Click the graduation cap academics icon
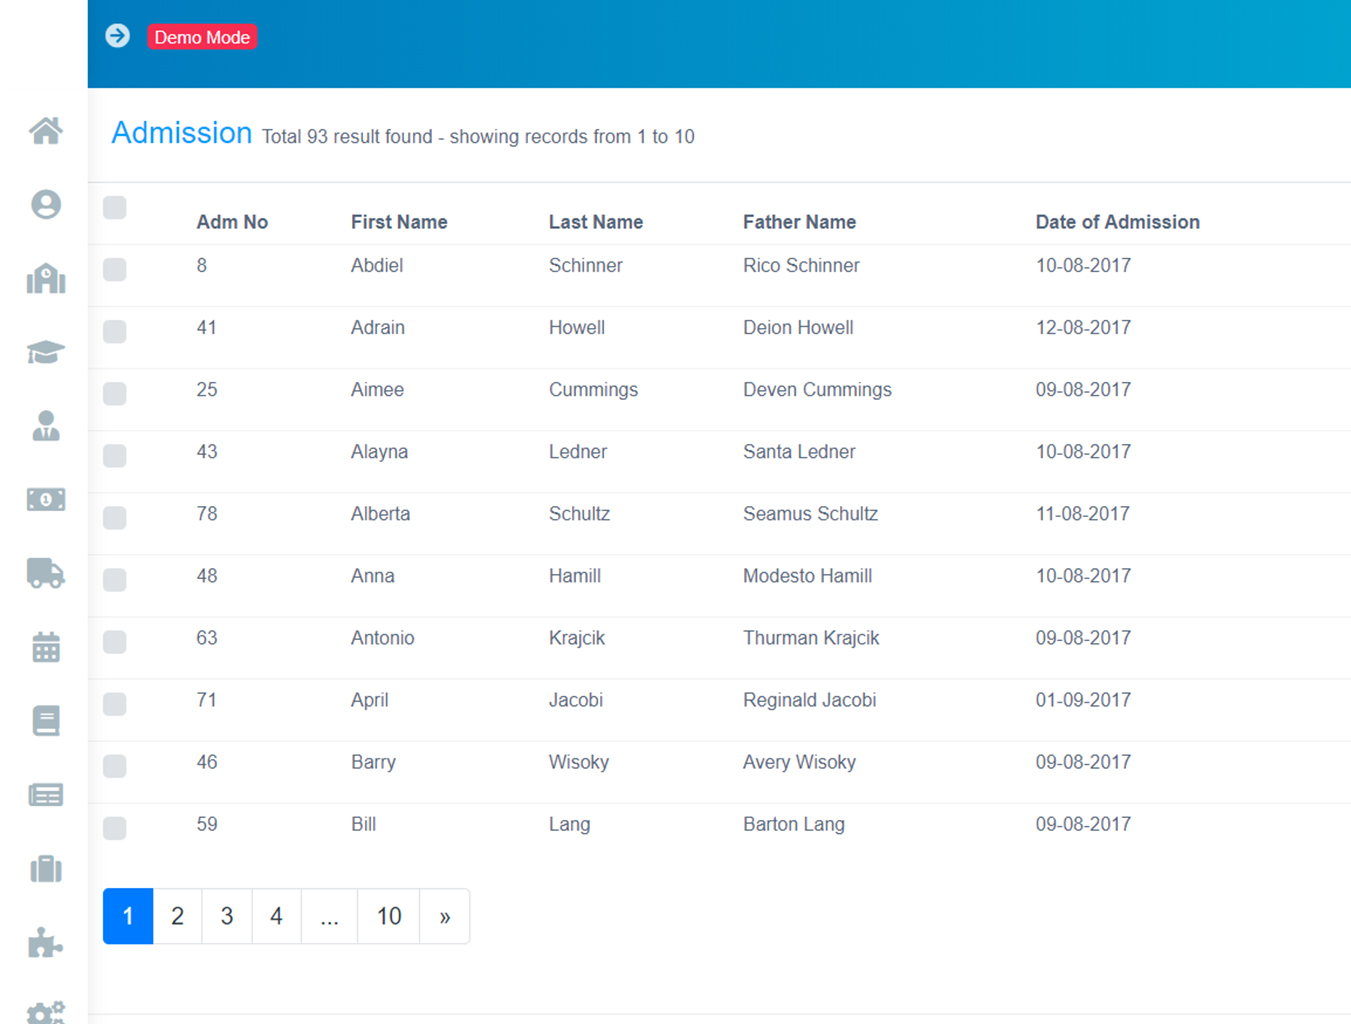This screenshot has height=1024, width=1351. click(45, 352)
